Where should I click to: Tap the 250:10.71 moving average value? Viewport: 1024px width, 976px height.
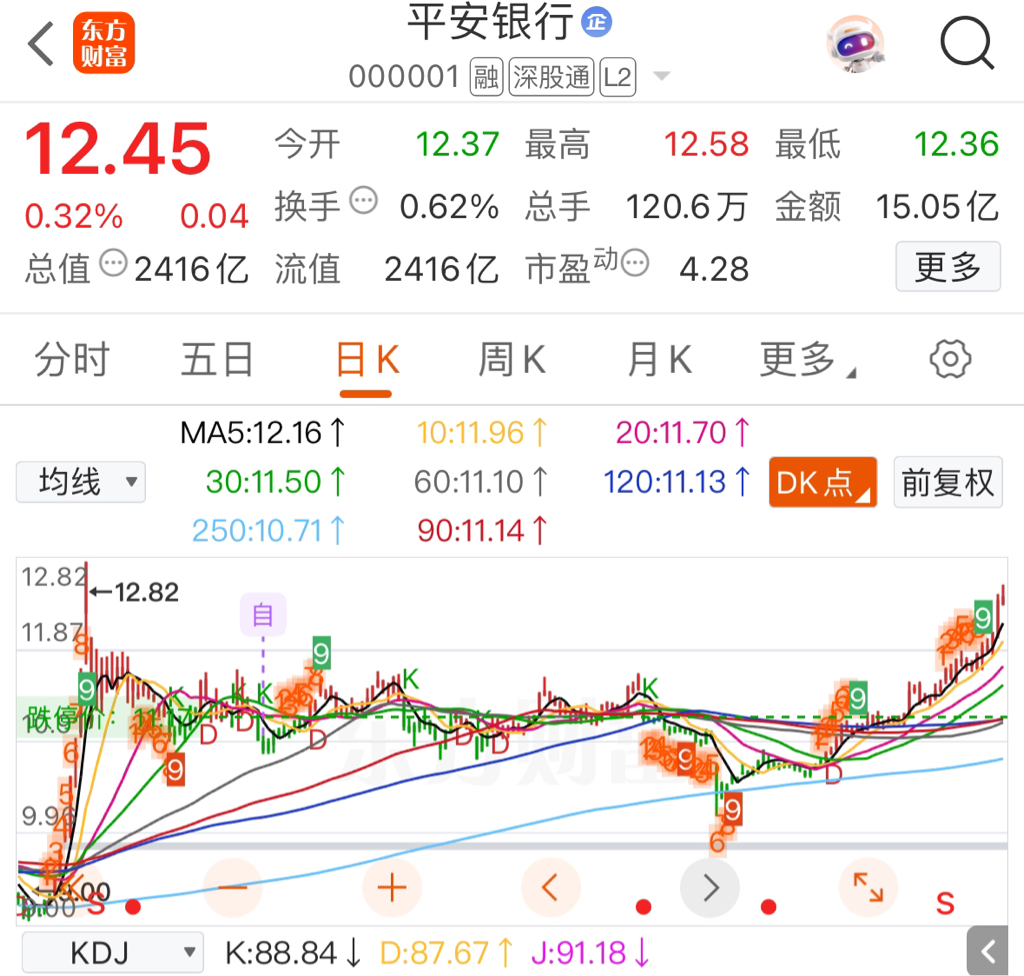268,530
